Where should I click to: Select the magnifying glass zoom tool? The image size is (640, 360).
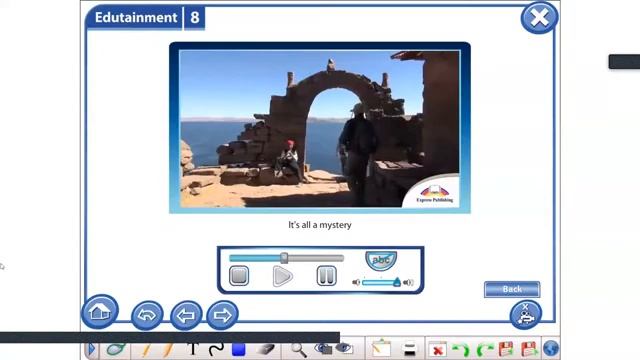point(299,350)
